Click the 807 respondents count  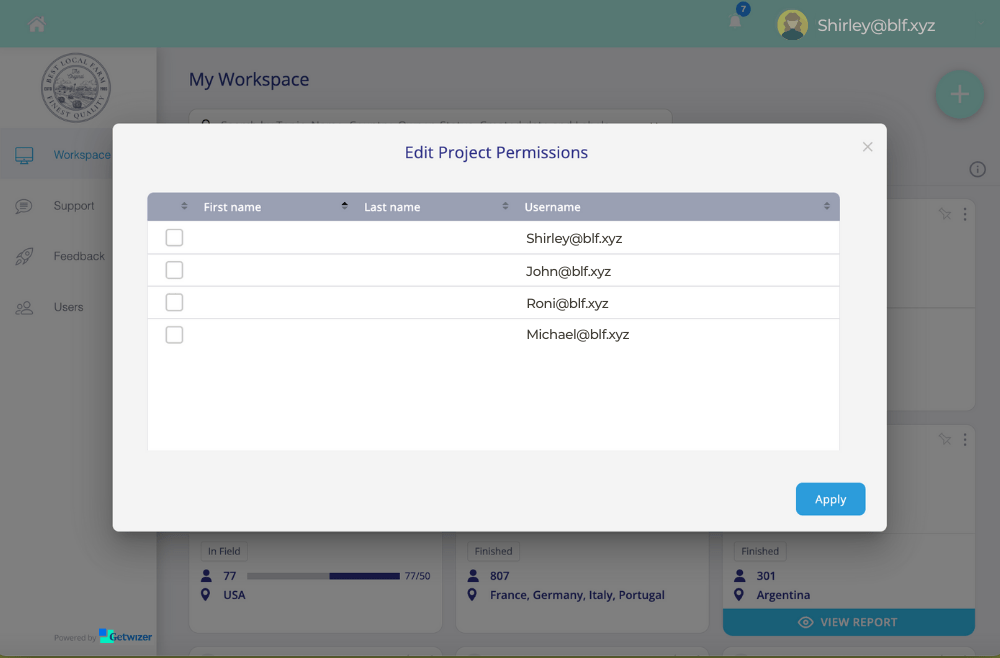pos(499,576)
